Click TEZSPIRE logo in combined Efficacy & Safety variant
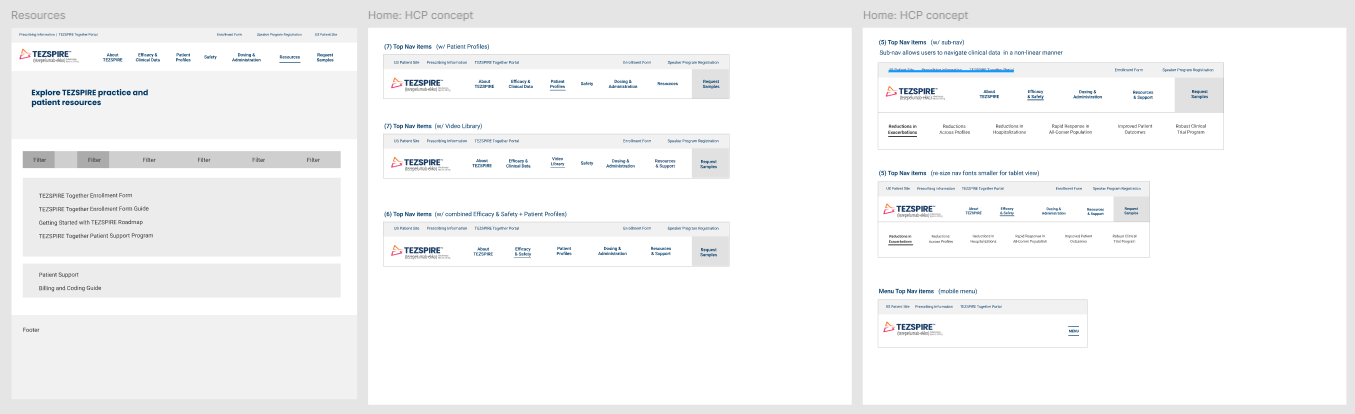Screen dimensions: 1355x414 [x=420, y=251]
